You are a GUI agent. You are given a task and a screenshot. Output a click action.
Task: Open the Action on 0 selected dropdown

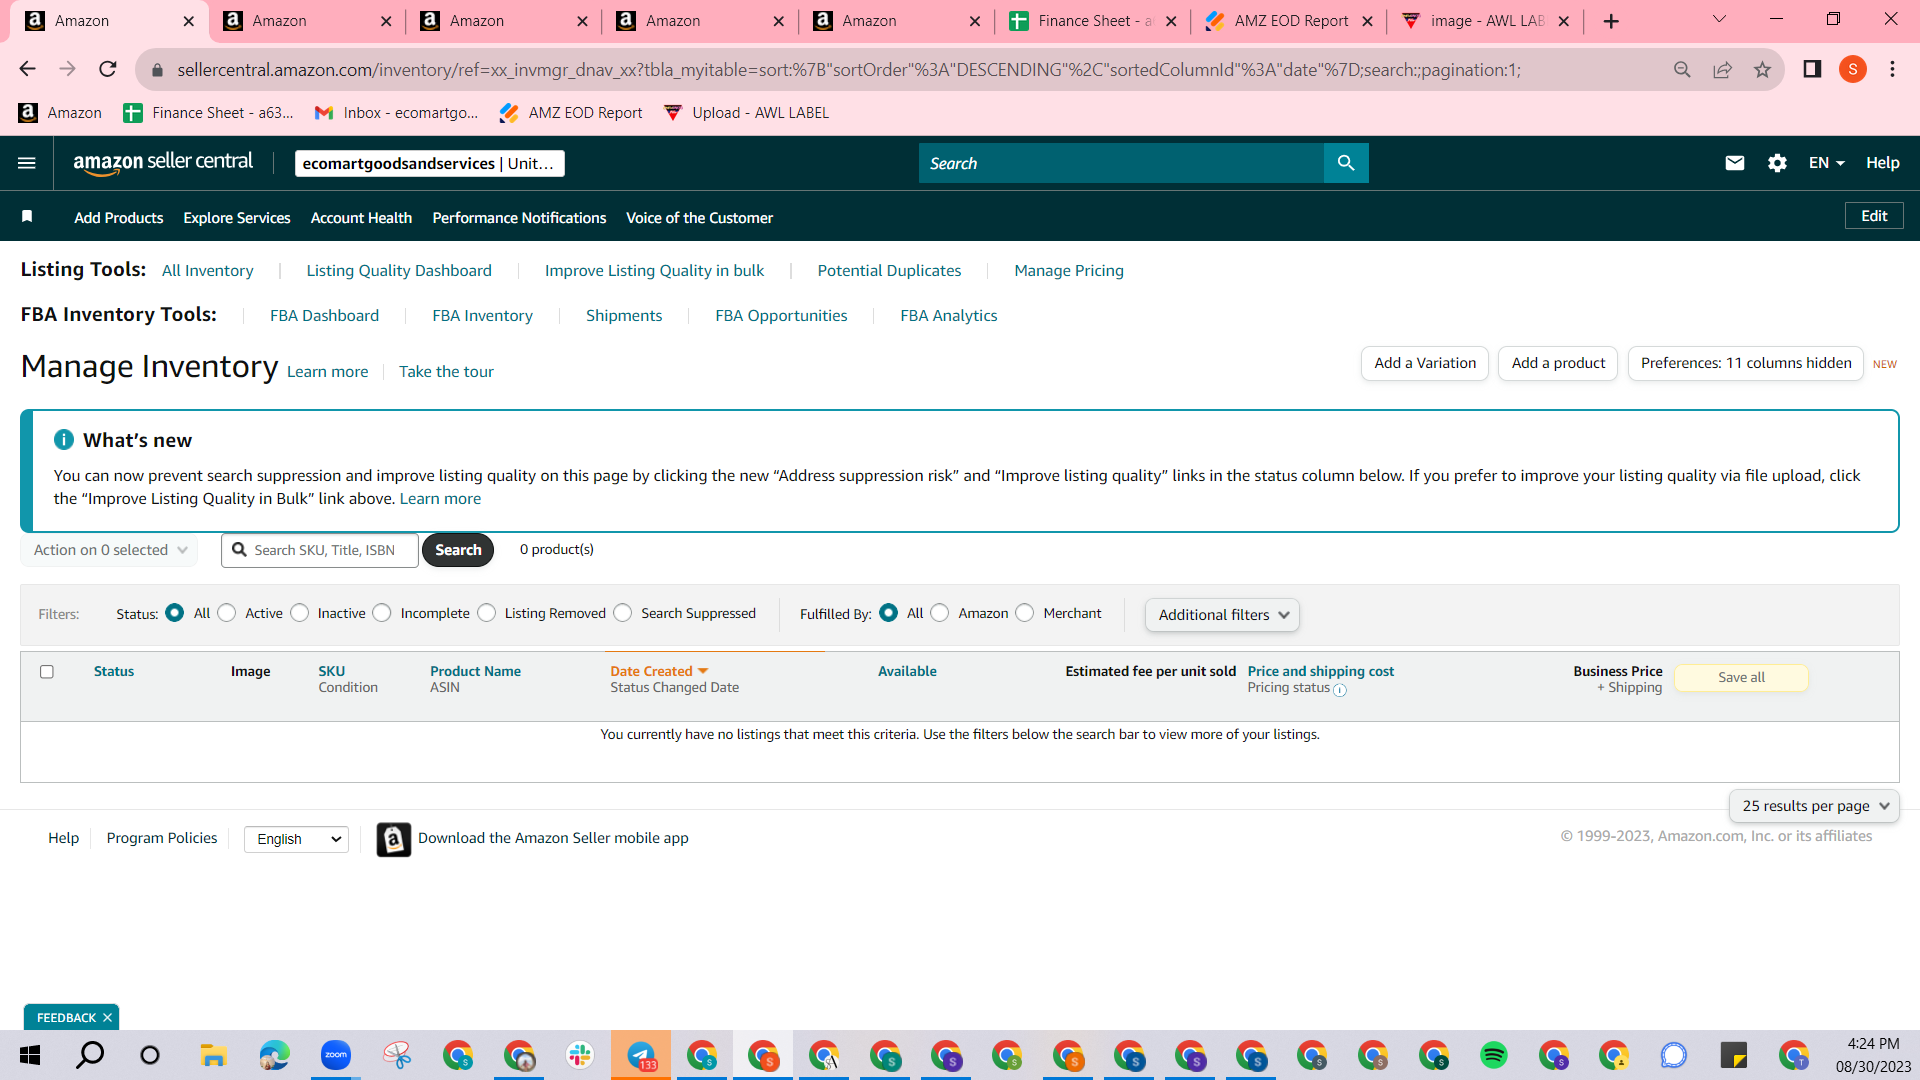pyautogui.click(x=109, y=550)
